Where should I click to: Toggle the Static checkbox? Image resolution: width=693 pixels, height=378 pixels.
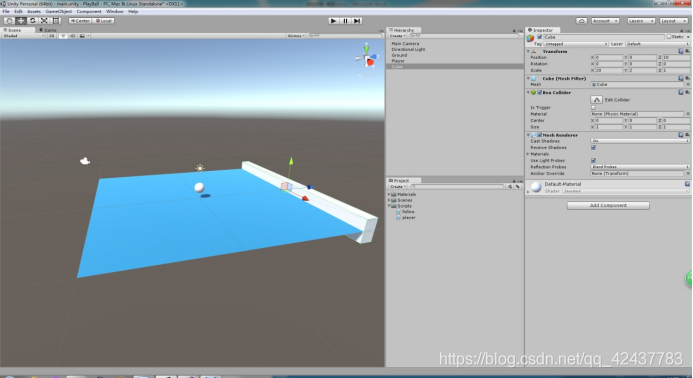669,37
